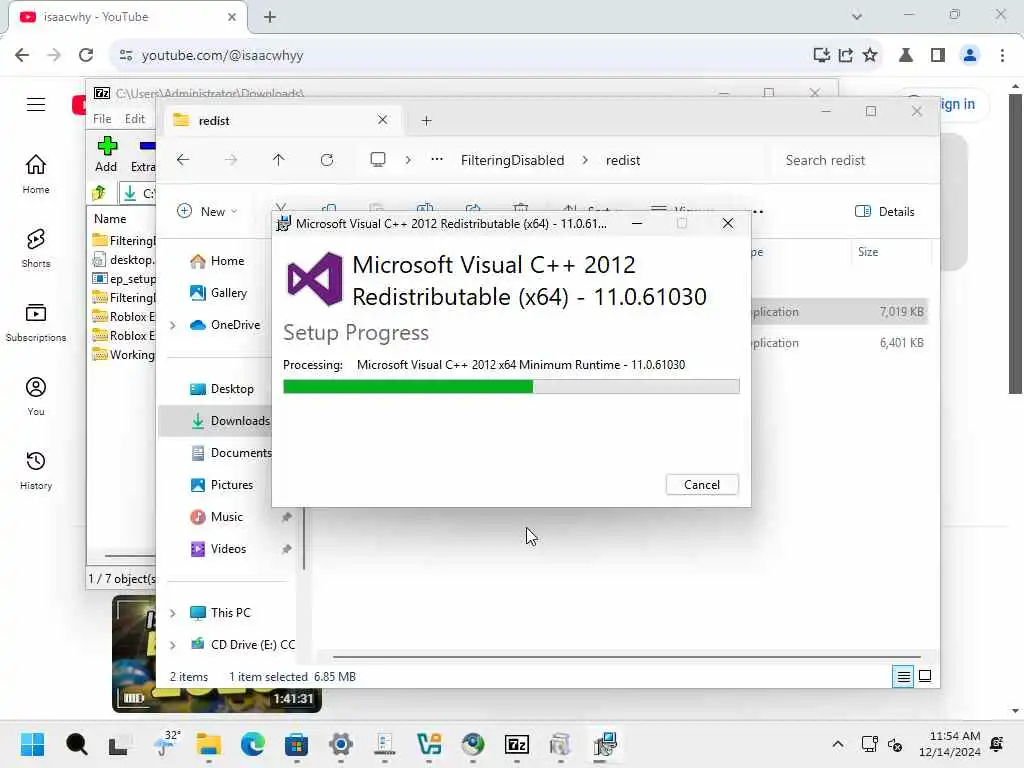The height and width of the screenshot is (768, 1024).
Task: Go back in File Explorer redist window
Action: pyautogui.click(x=183, y=160)
